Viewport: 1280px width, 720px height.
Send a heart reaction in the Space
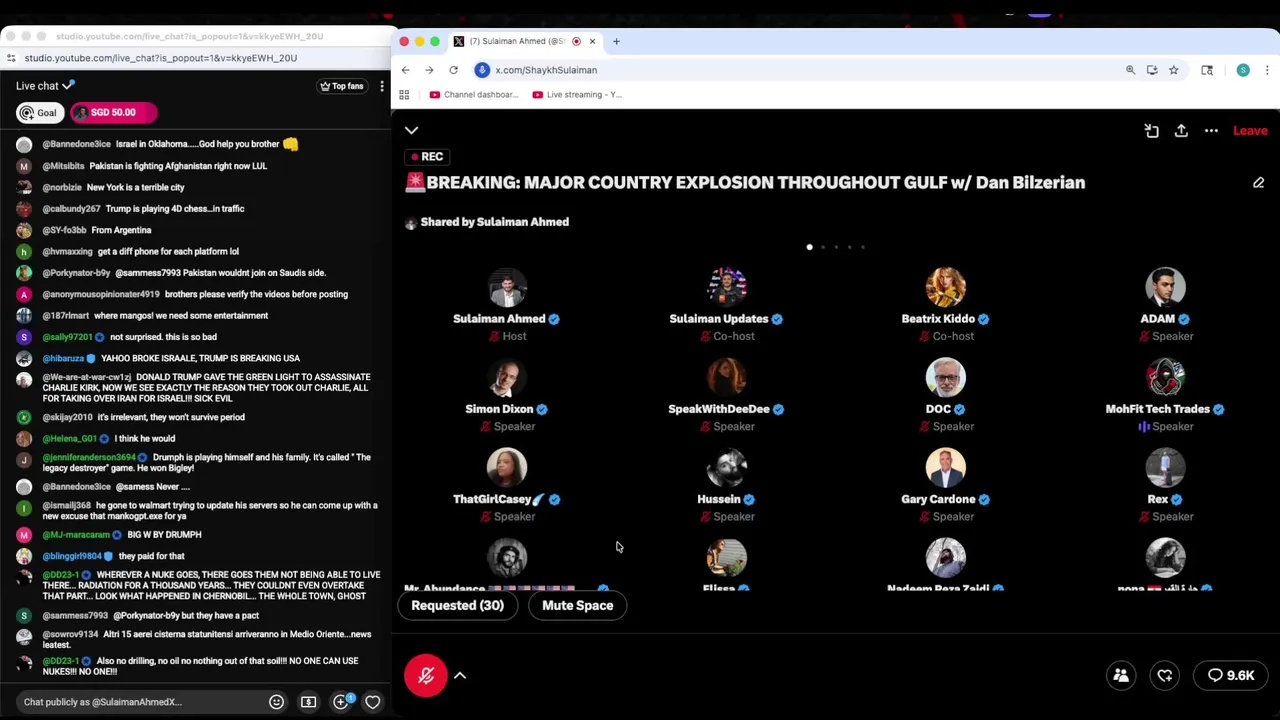click(1165, 676)
